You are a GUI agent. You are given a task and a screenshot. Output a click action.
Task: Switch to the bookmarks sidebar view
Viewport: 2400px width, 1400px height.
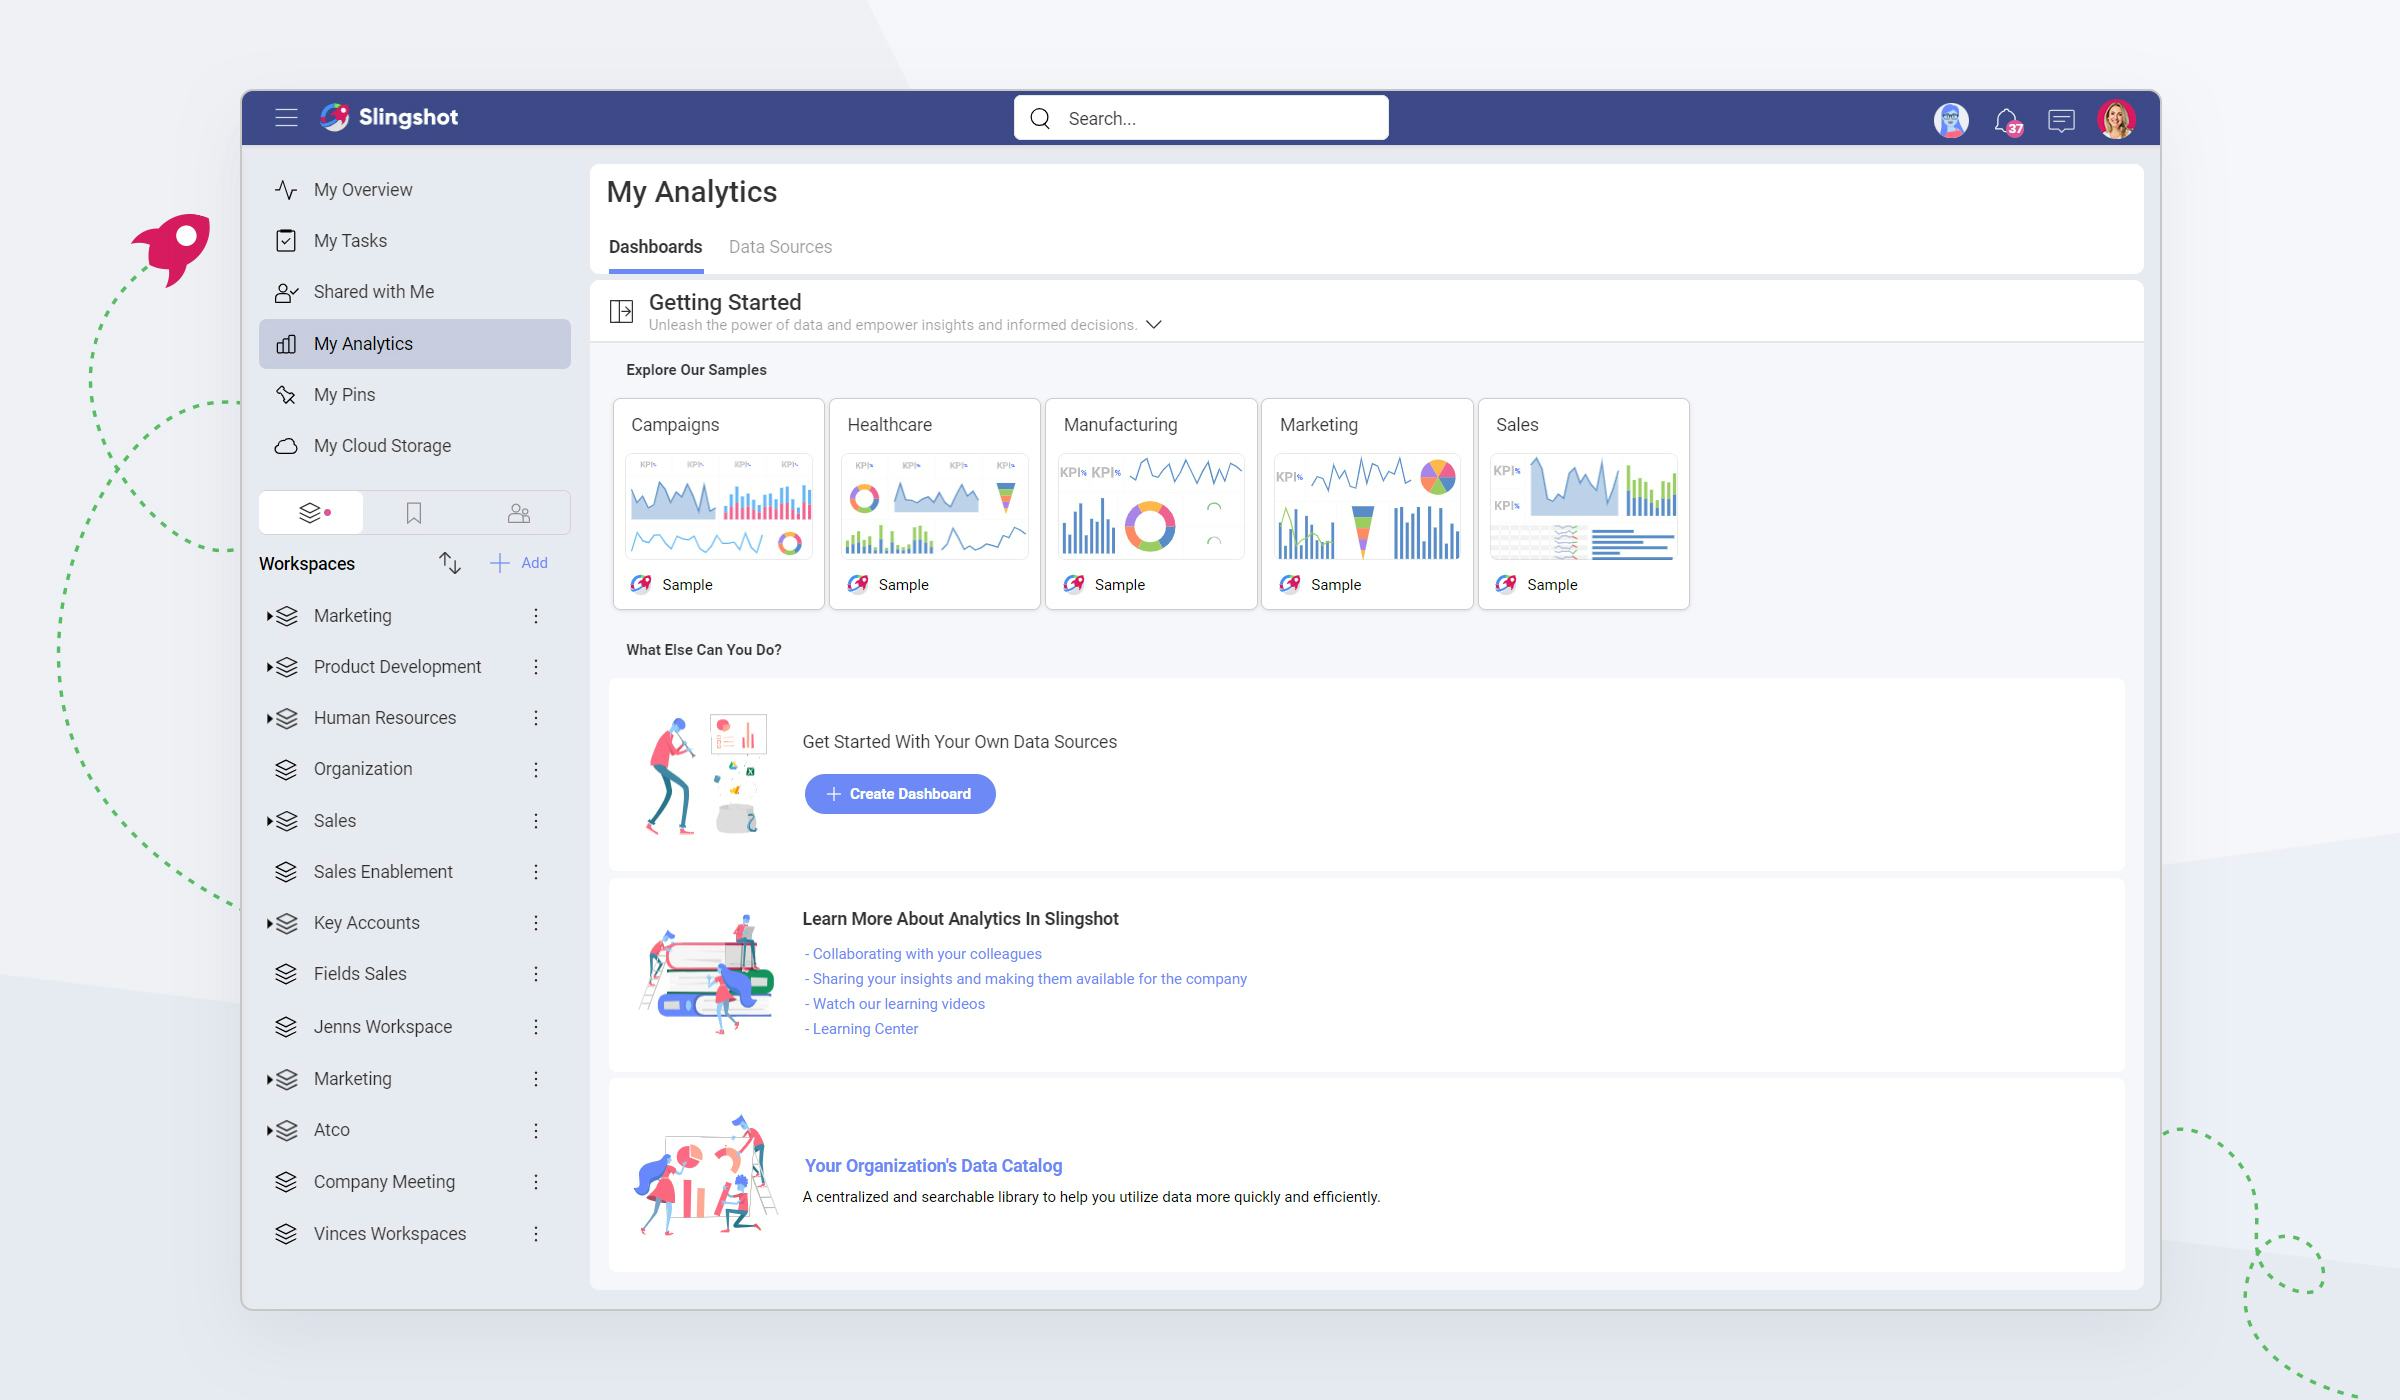coord(414,513)
